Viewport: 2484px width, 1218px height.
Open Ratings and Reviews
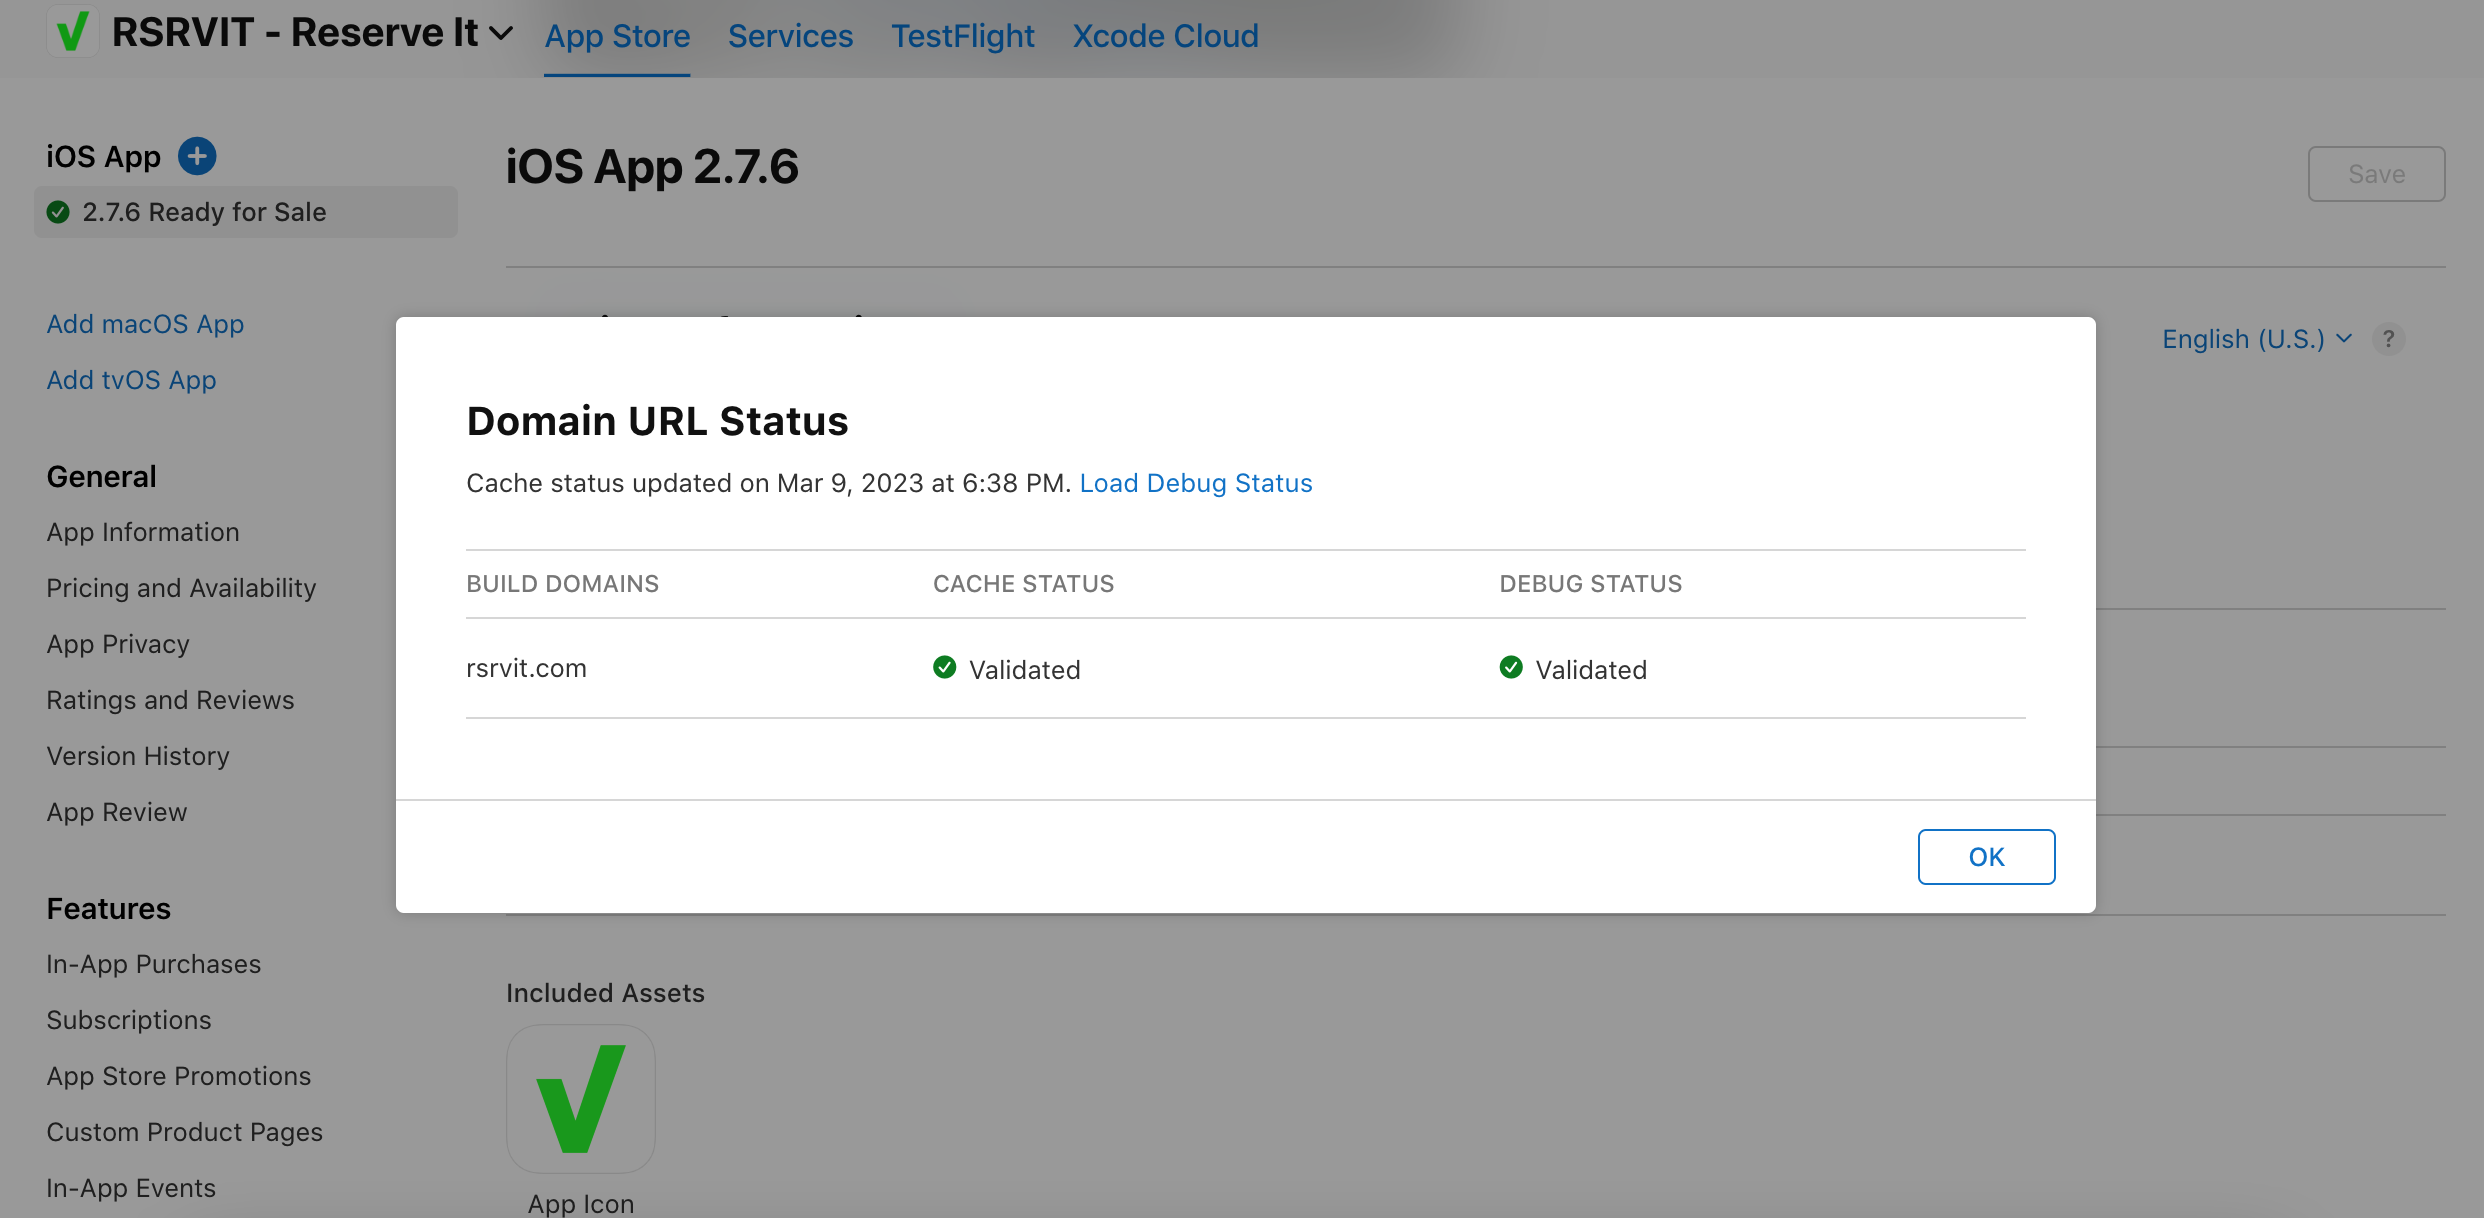[x=170, y=700]
